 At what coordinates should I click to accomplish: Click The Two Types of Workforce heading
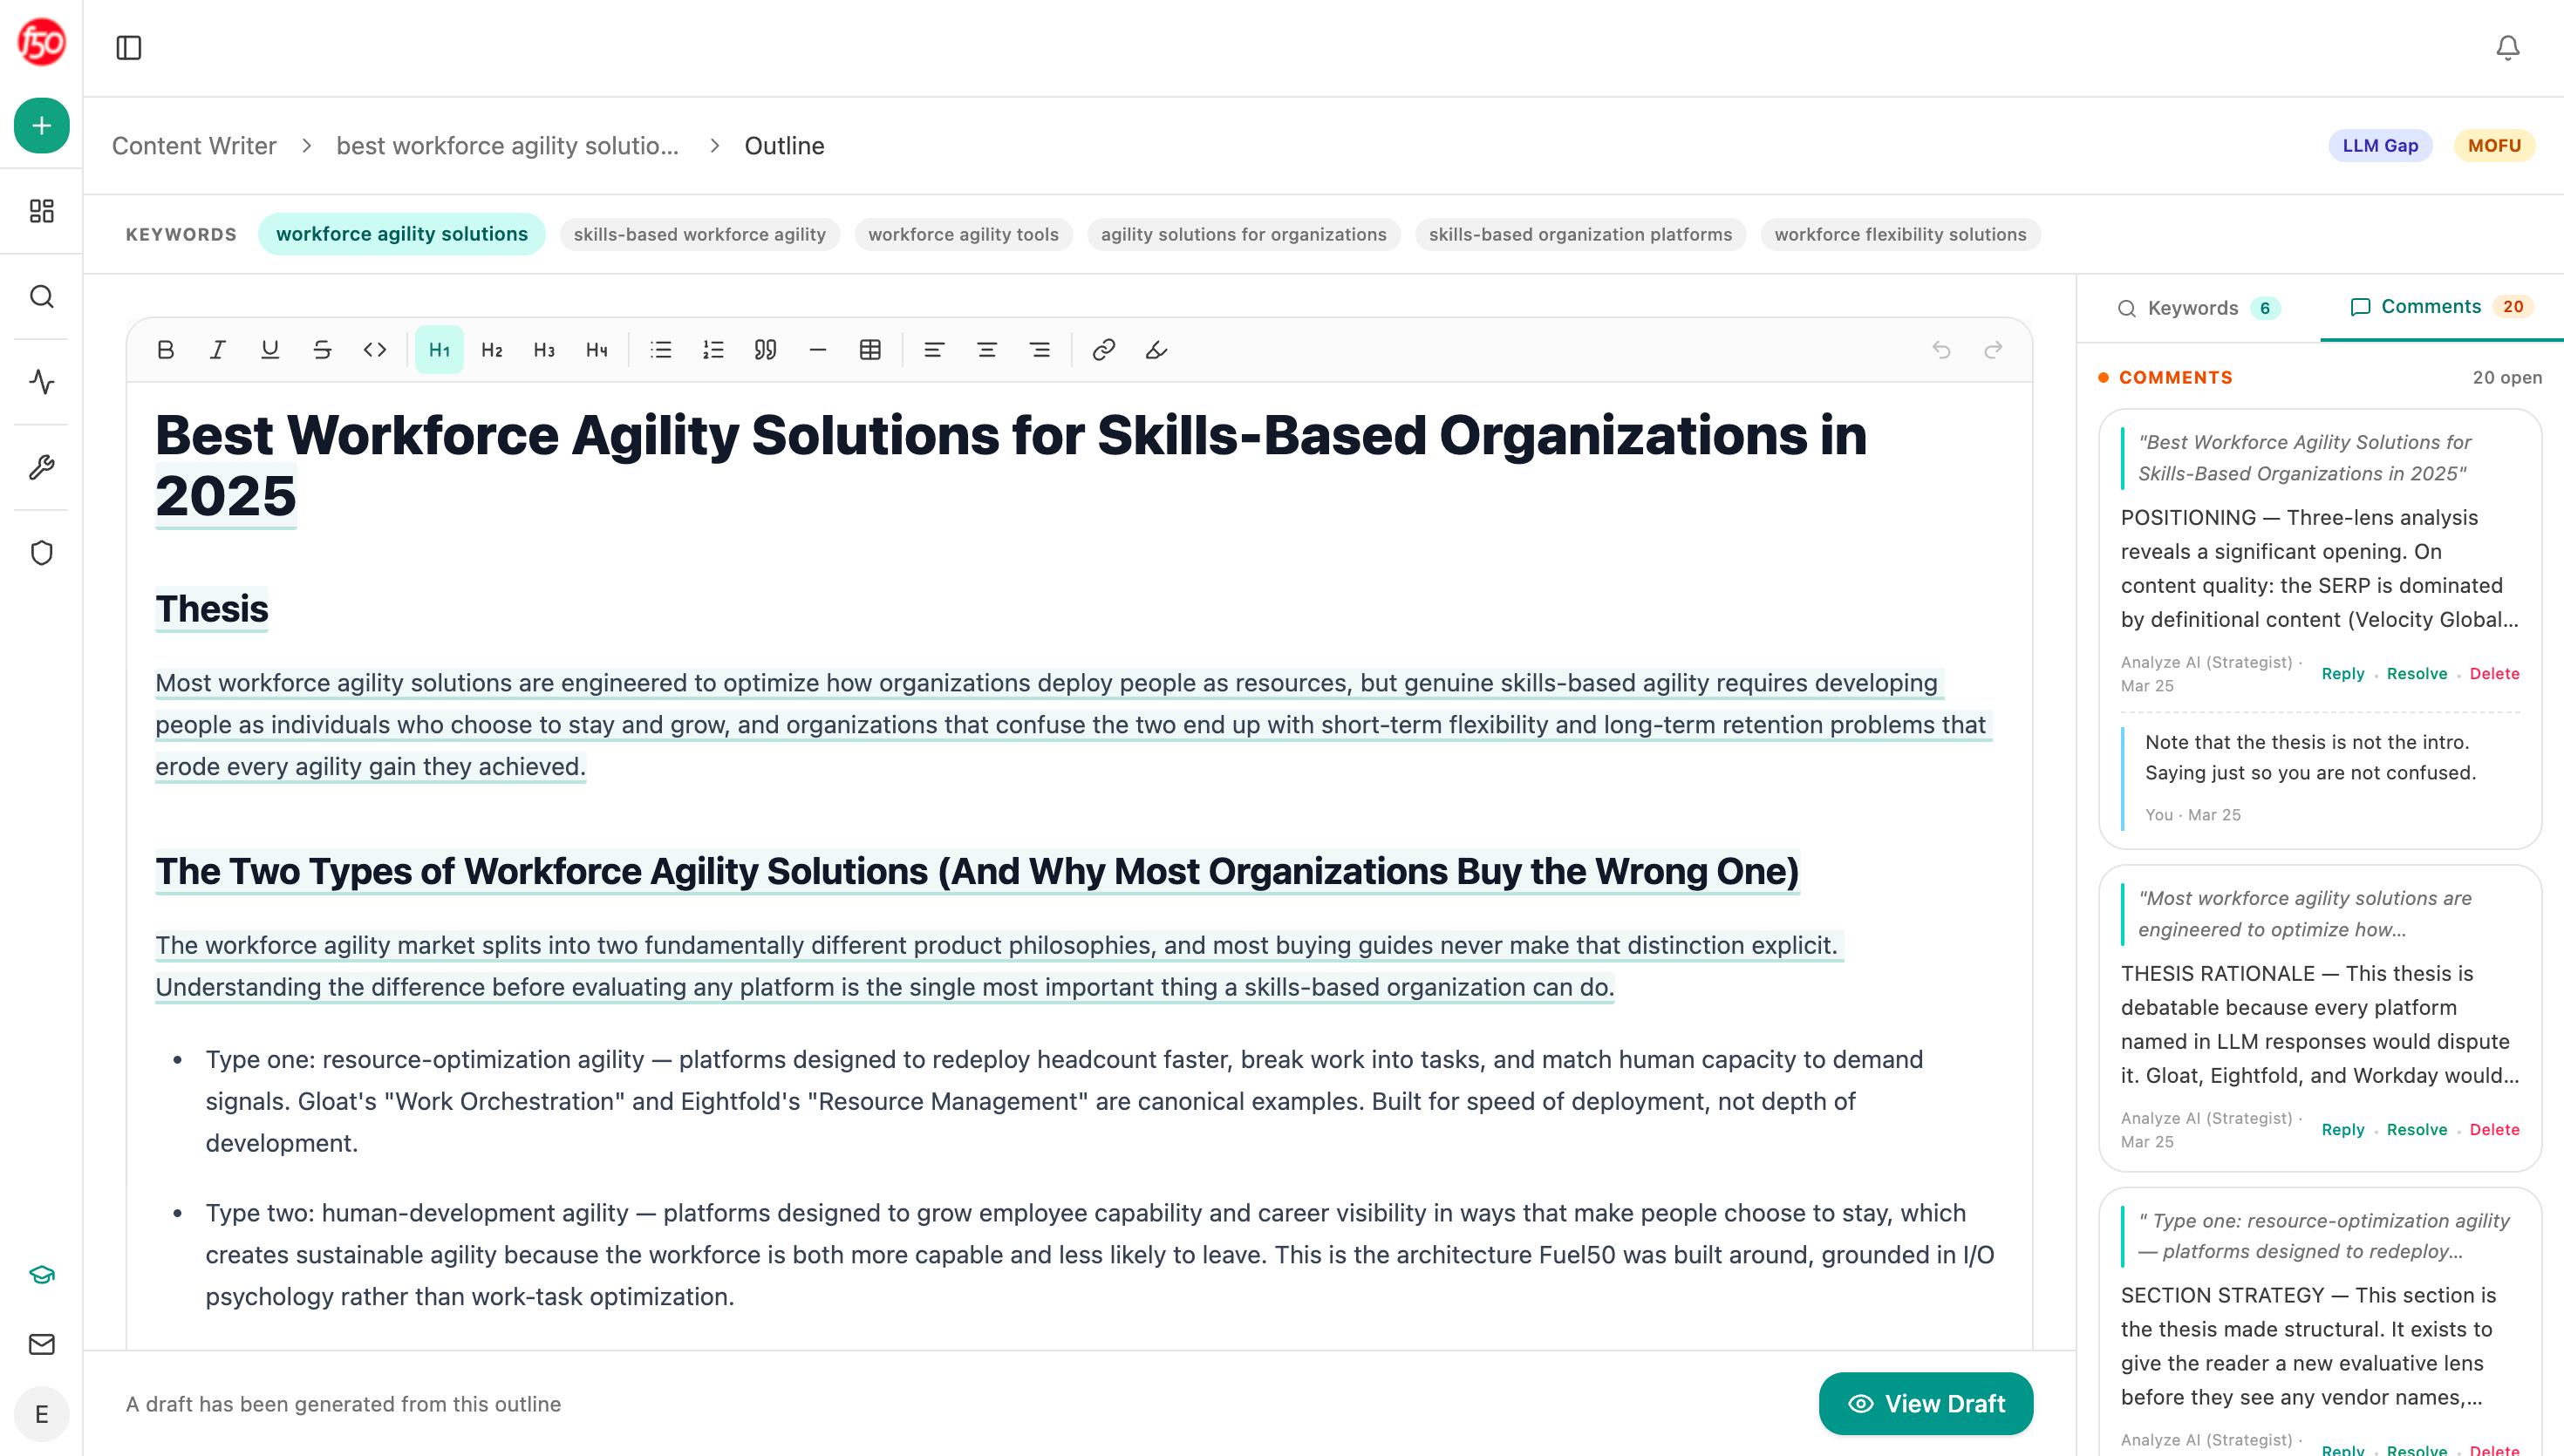[977, 871]
